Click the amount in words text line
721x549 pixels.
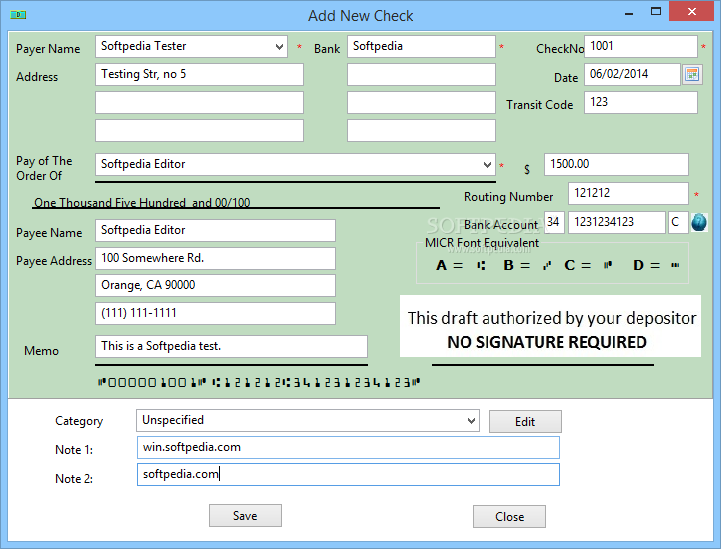tap(142, 203)
